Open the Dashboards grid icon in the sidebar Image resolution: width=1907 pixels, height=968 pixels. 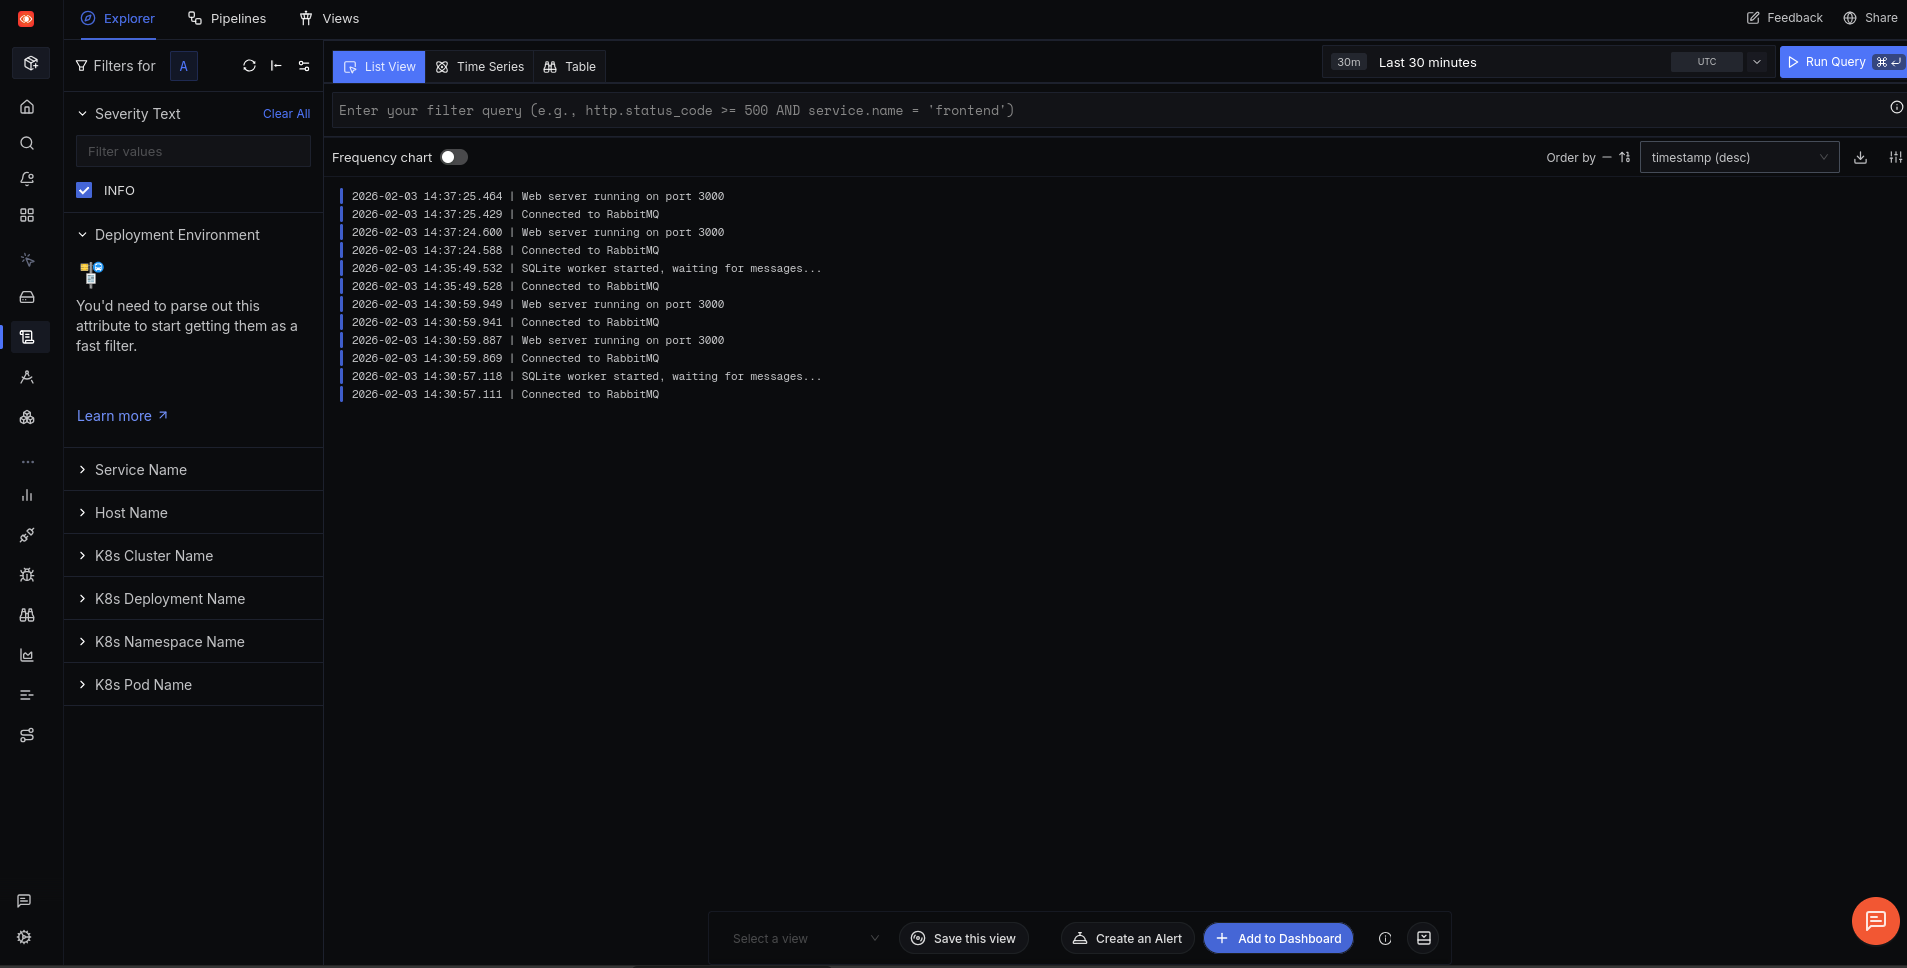27,215
